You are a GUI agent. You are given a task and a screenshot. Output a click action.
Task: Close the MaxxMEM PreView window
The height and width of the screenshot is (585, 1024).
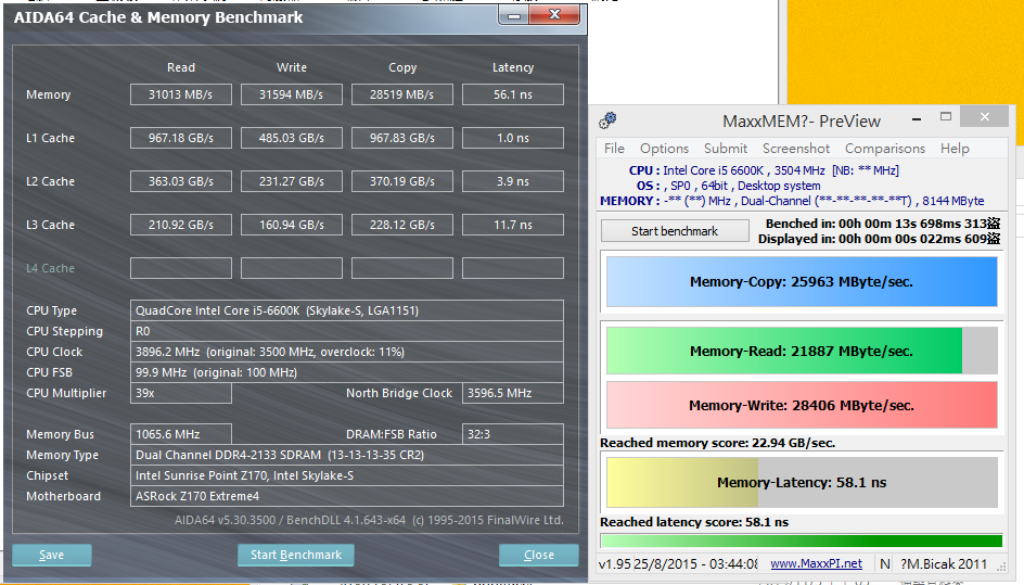point(985,117)
